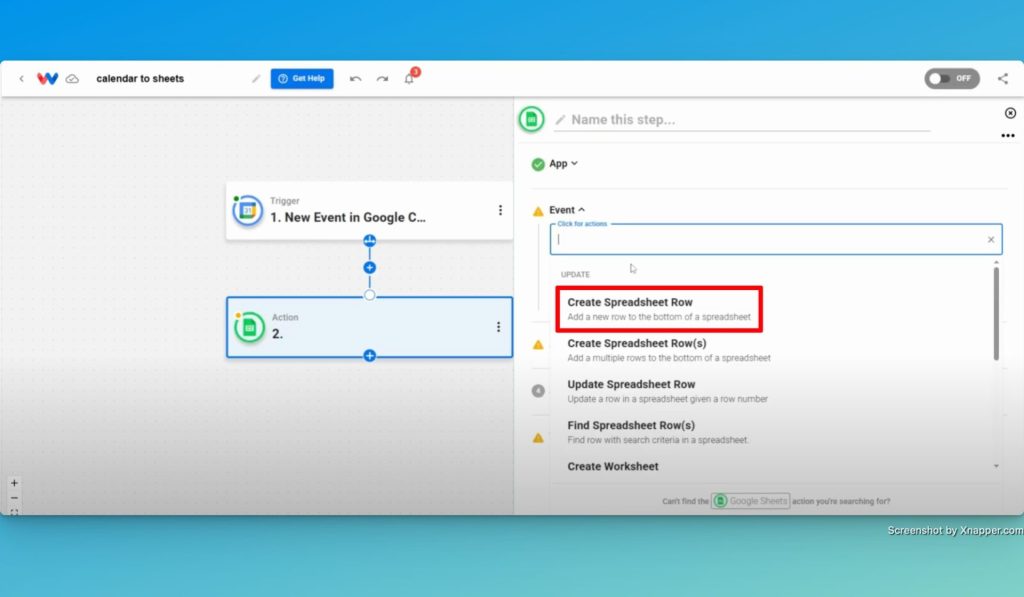
Task: Click the actions list down arrow
Action: (x=996, y=466)
